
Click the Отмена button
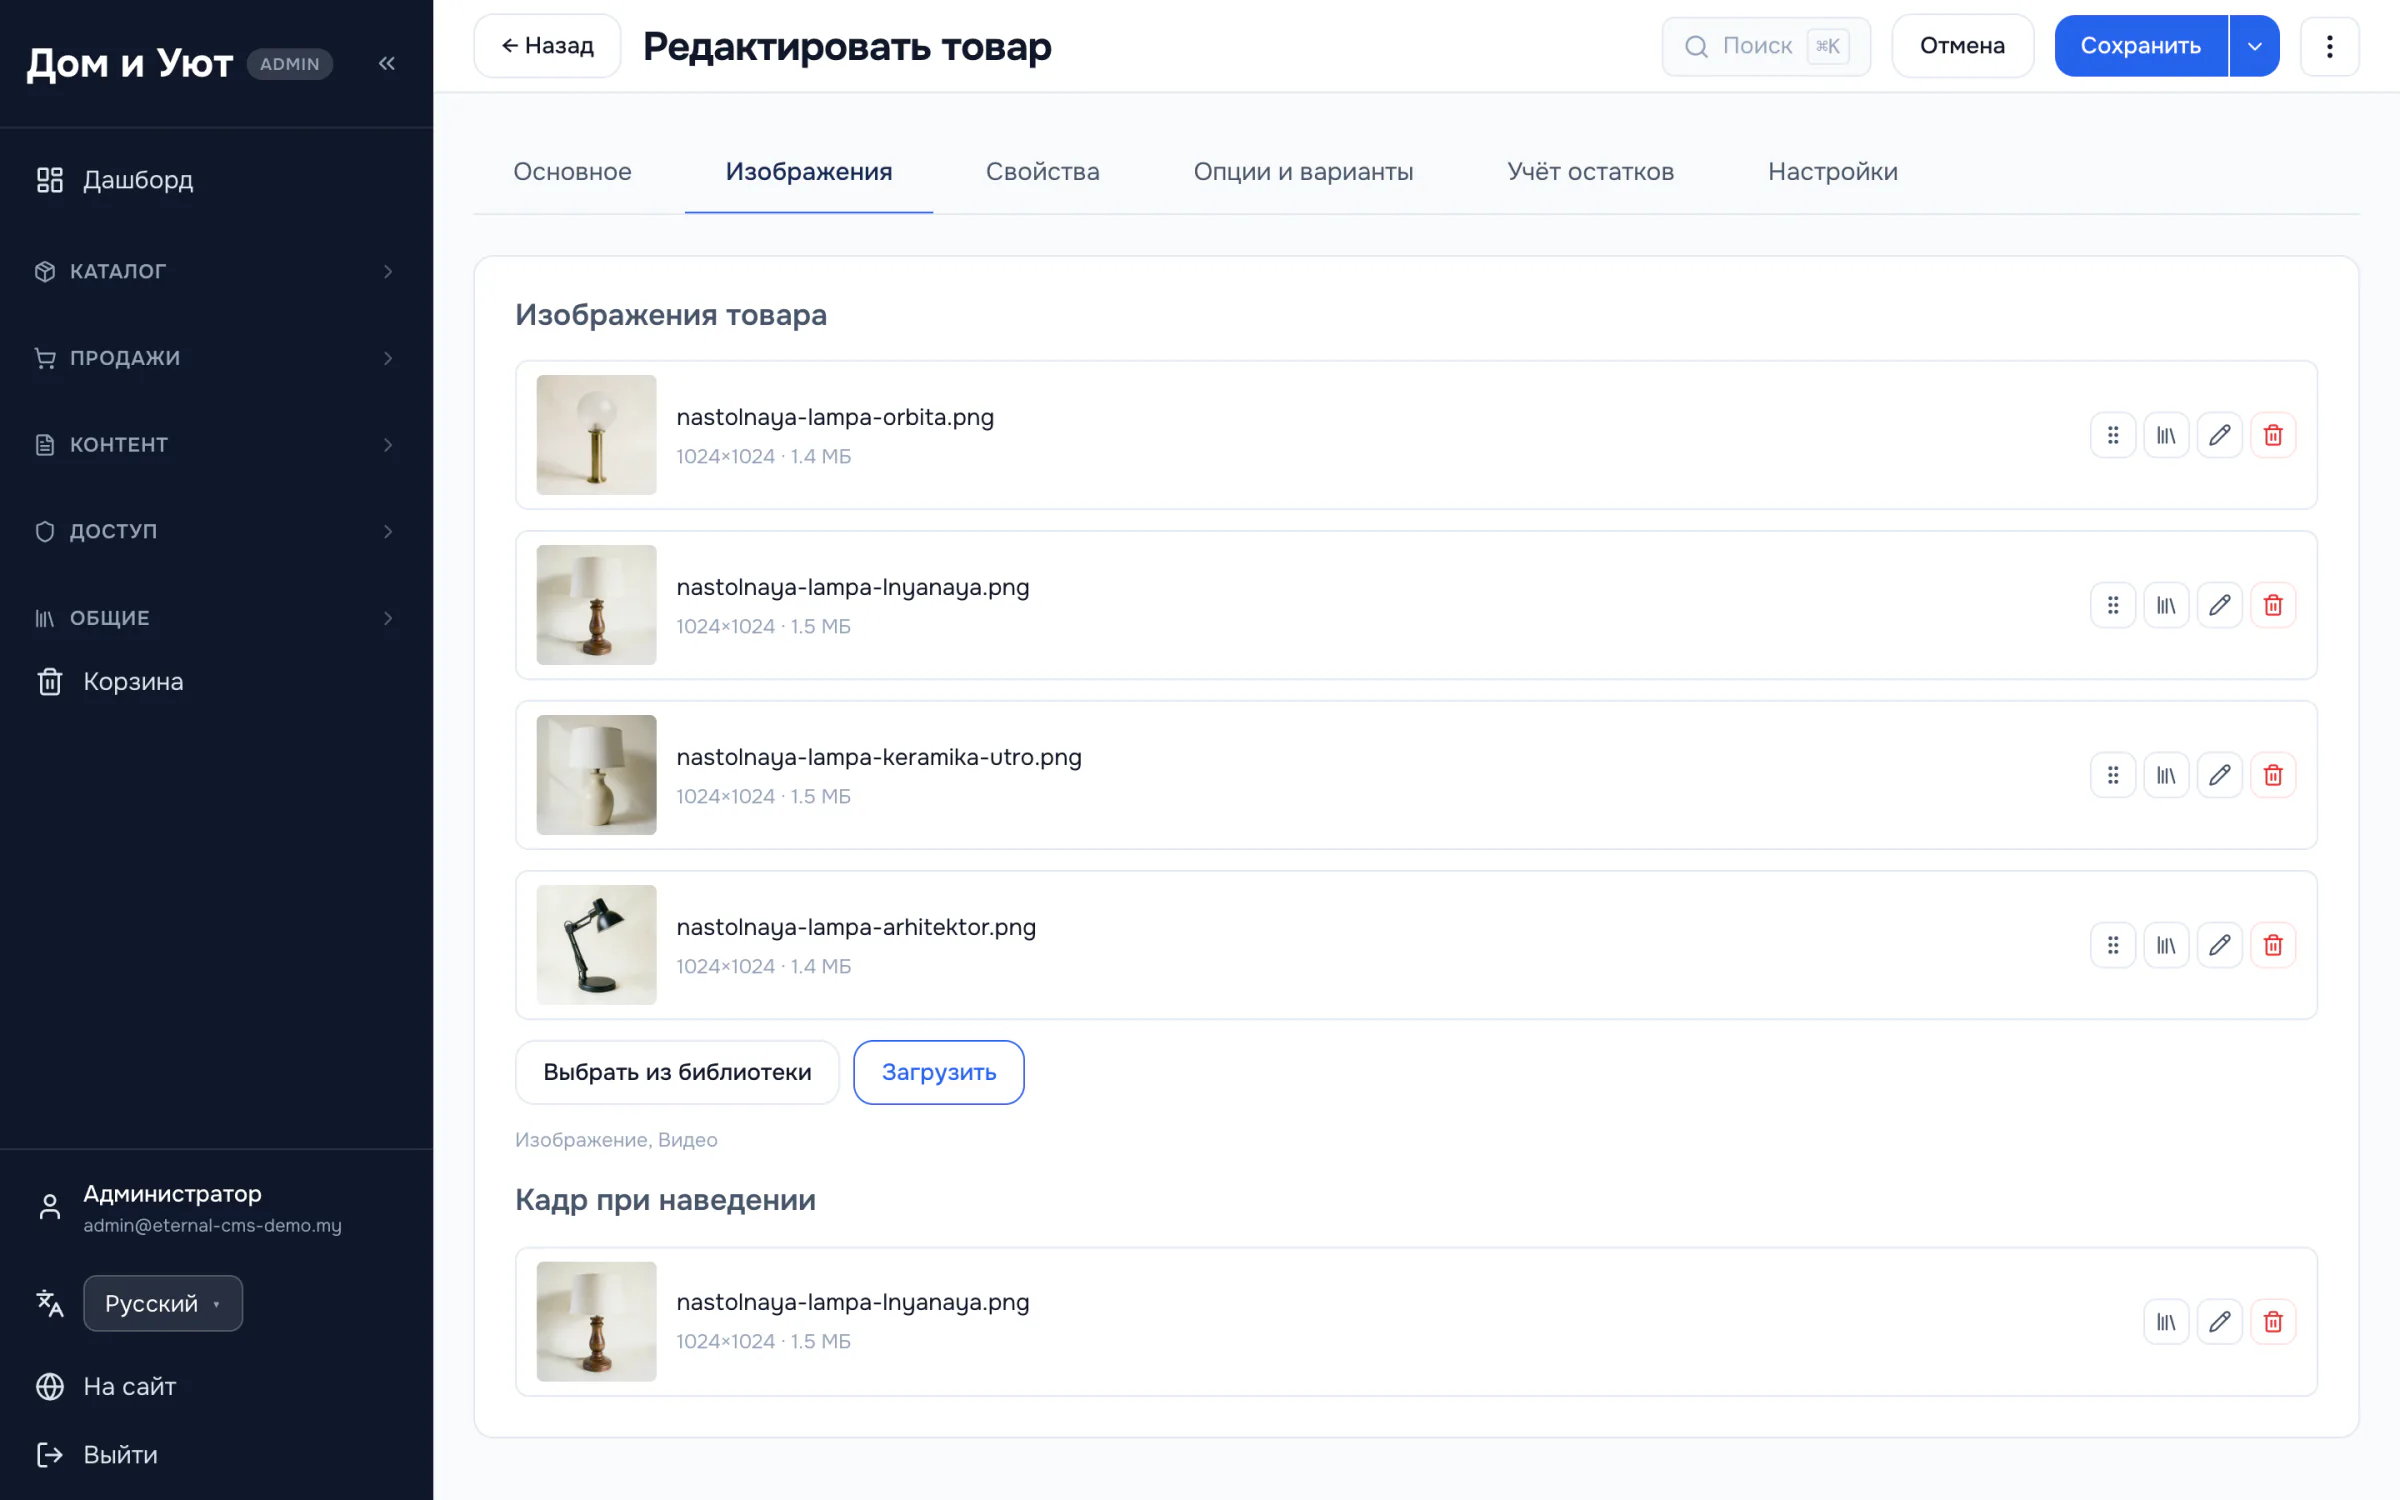click(1962, 46)
